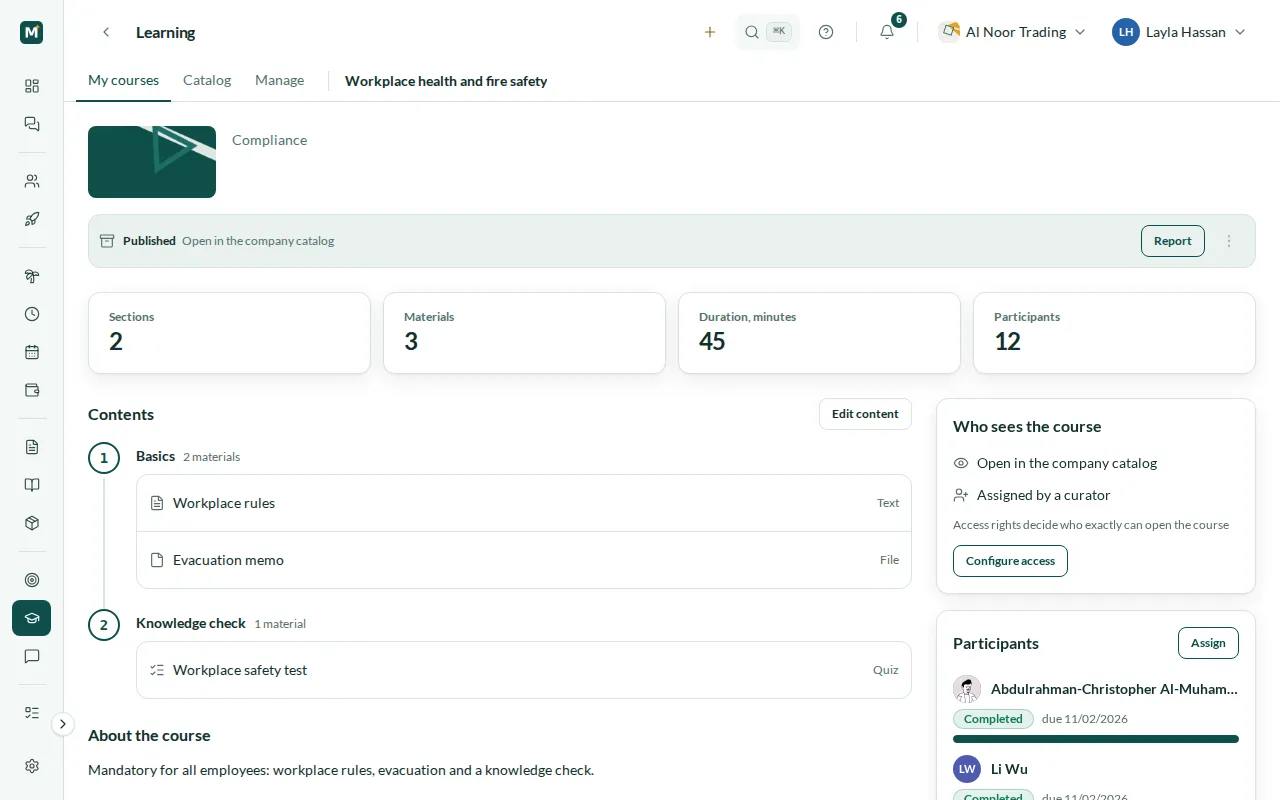Switch to the Manage tab

(279, 80)
